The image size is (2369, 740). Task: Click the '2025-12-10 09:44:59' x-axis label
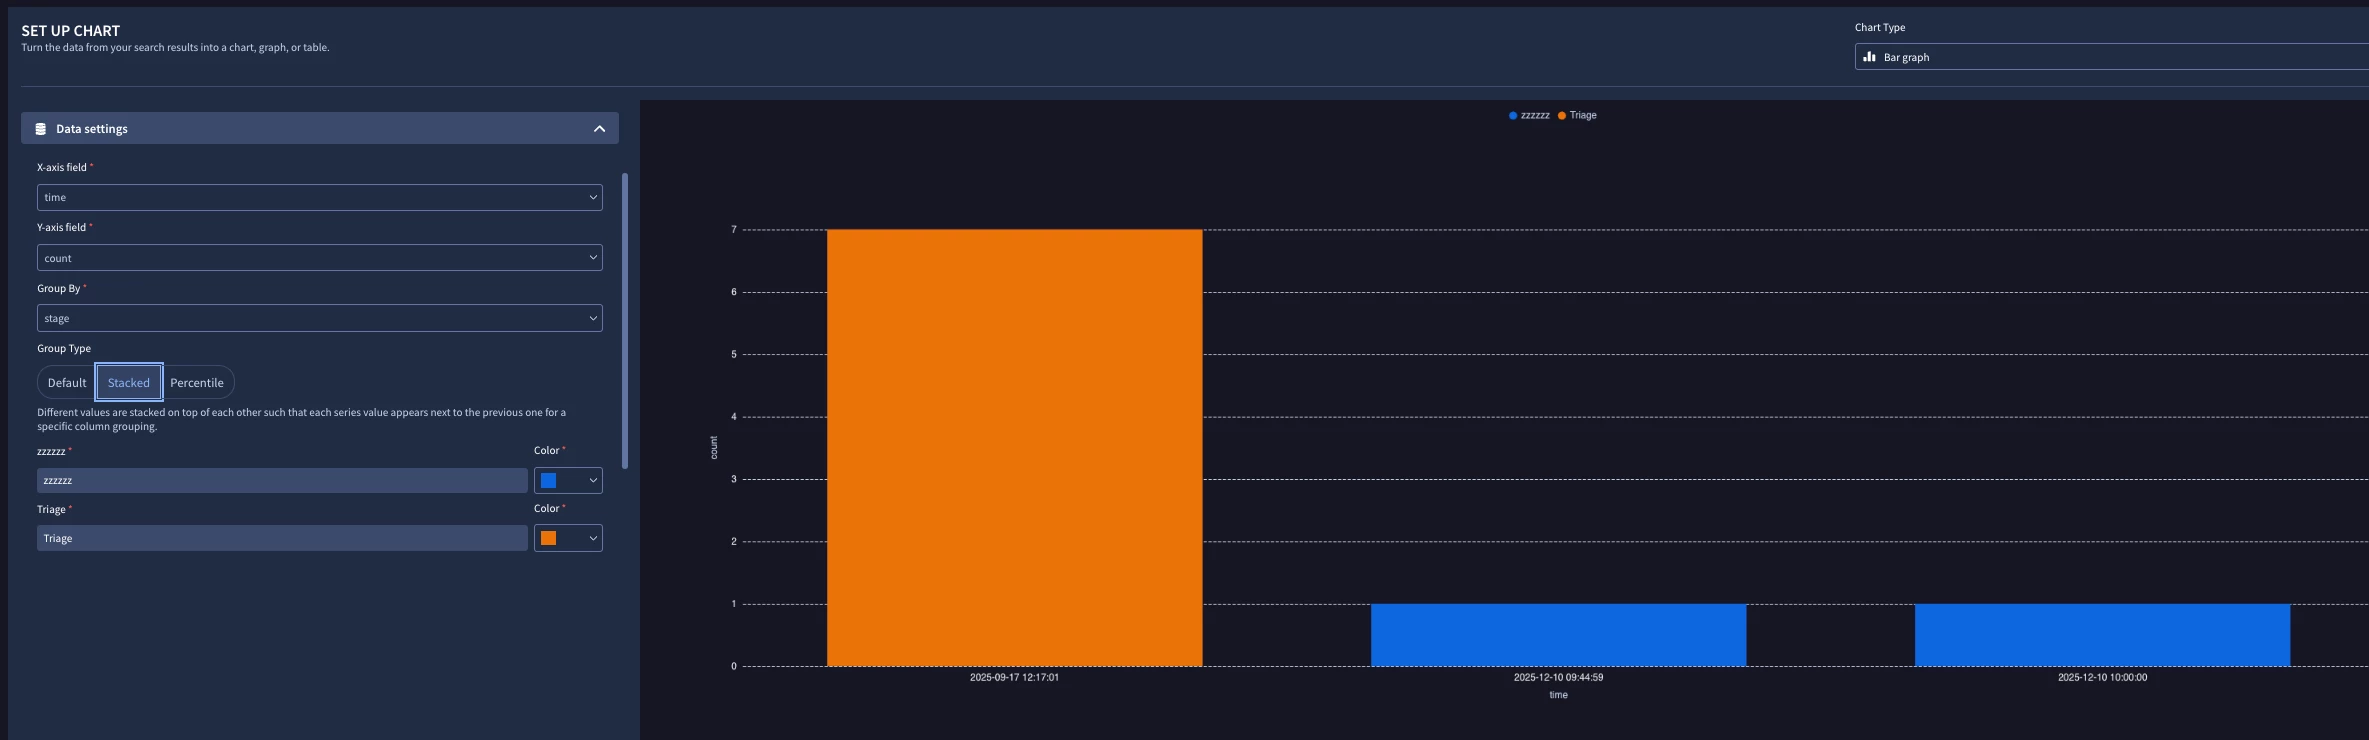tap(1558, 678)
